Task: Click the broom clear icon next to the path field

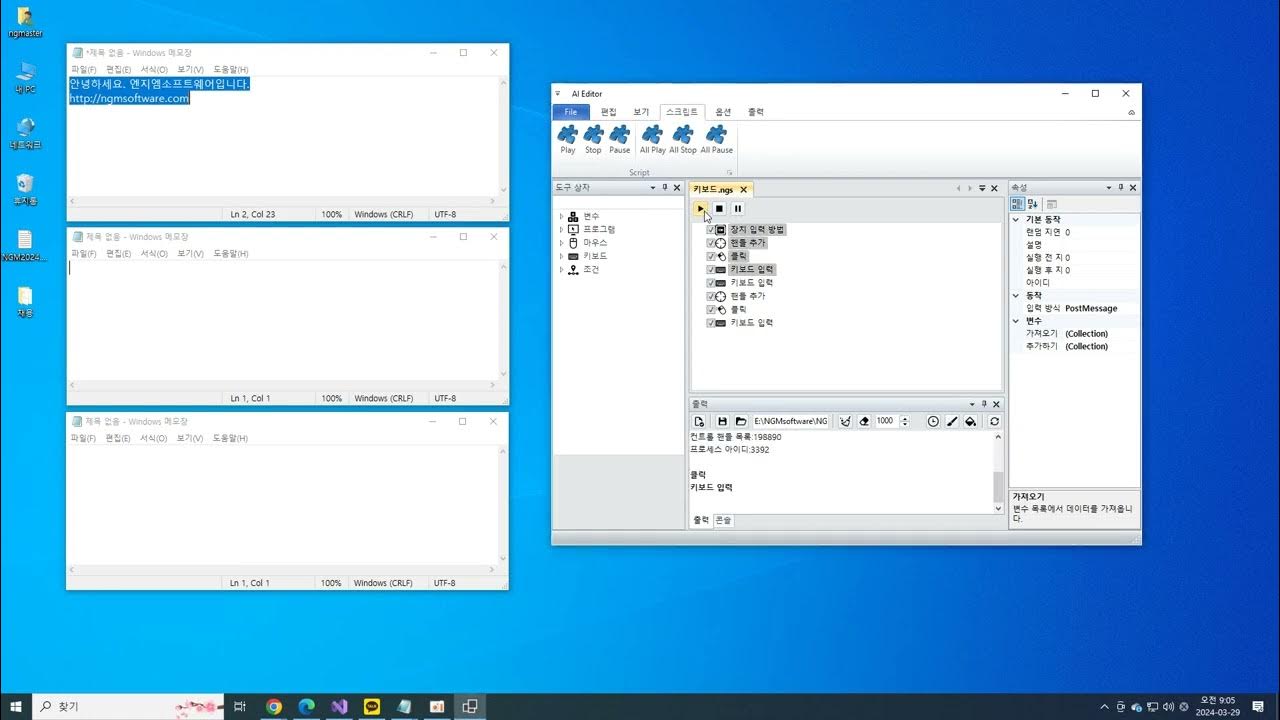Action: pos(845,421)
